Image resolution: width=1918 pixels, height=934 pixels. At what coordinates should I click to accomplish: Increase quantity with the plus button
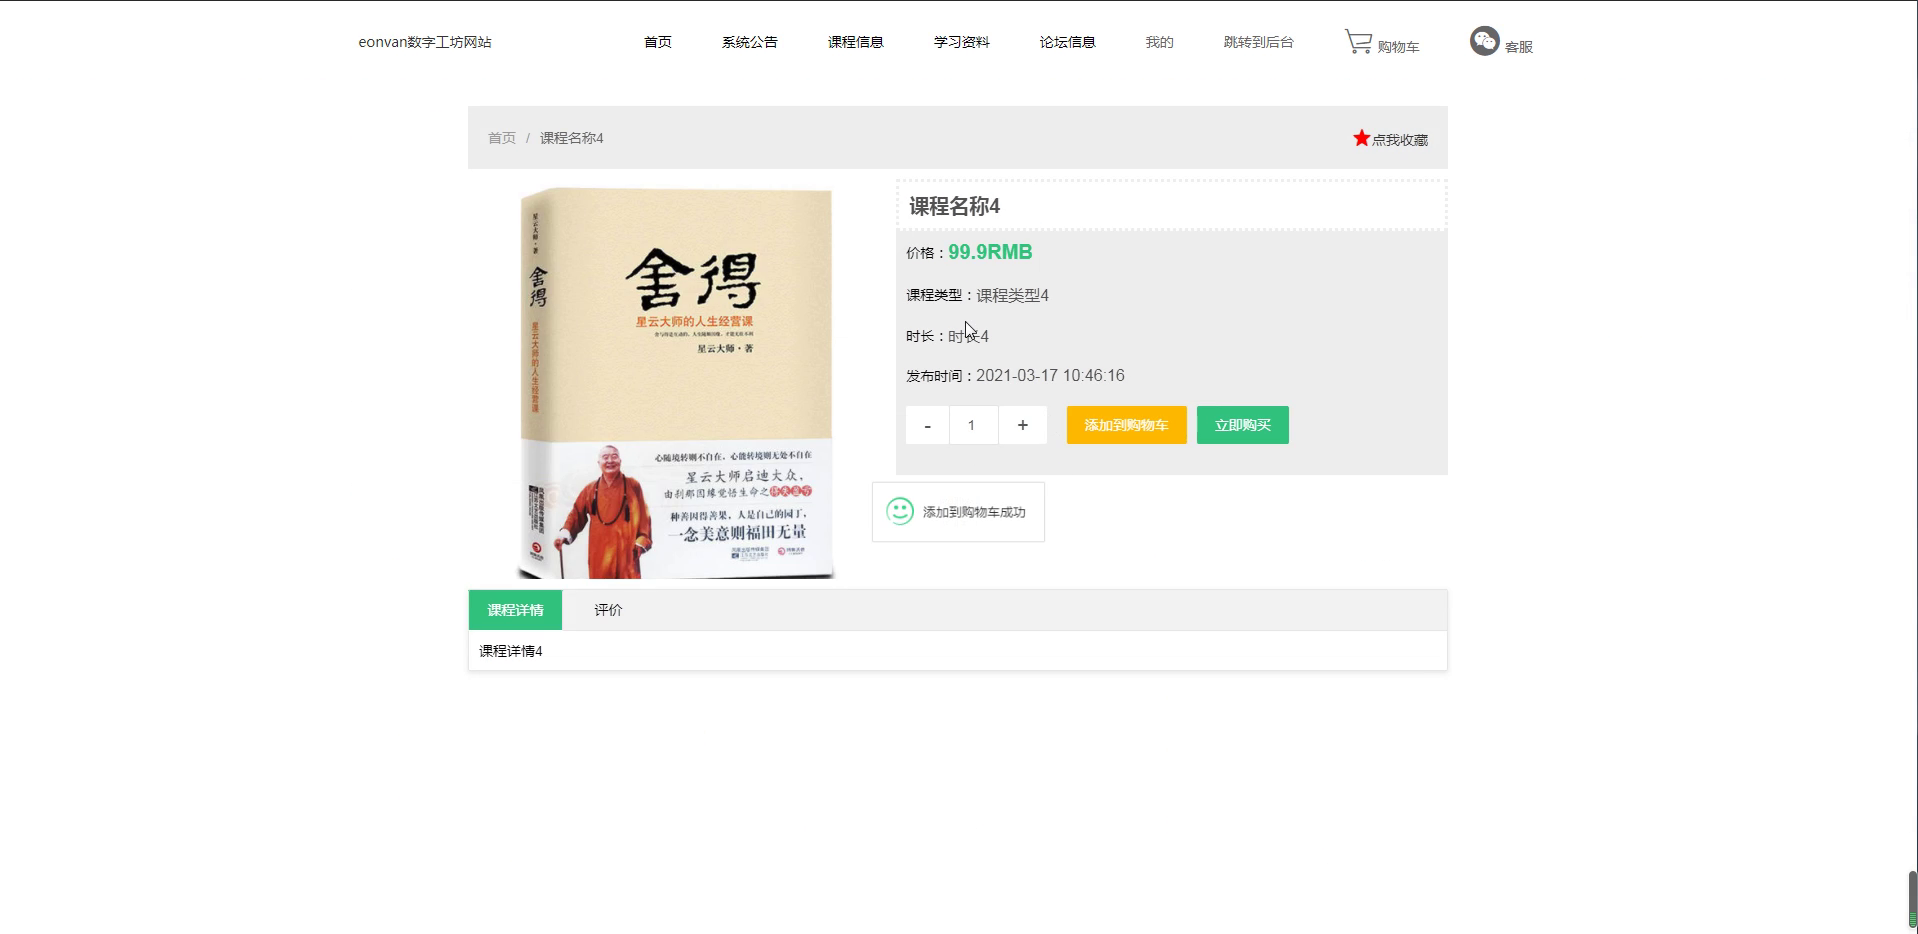[1022, 425]
